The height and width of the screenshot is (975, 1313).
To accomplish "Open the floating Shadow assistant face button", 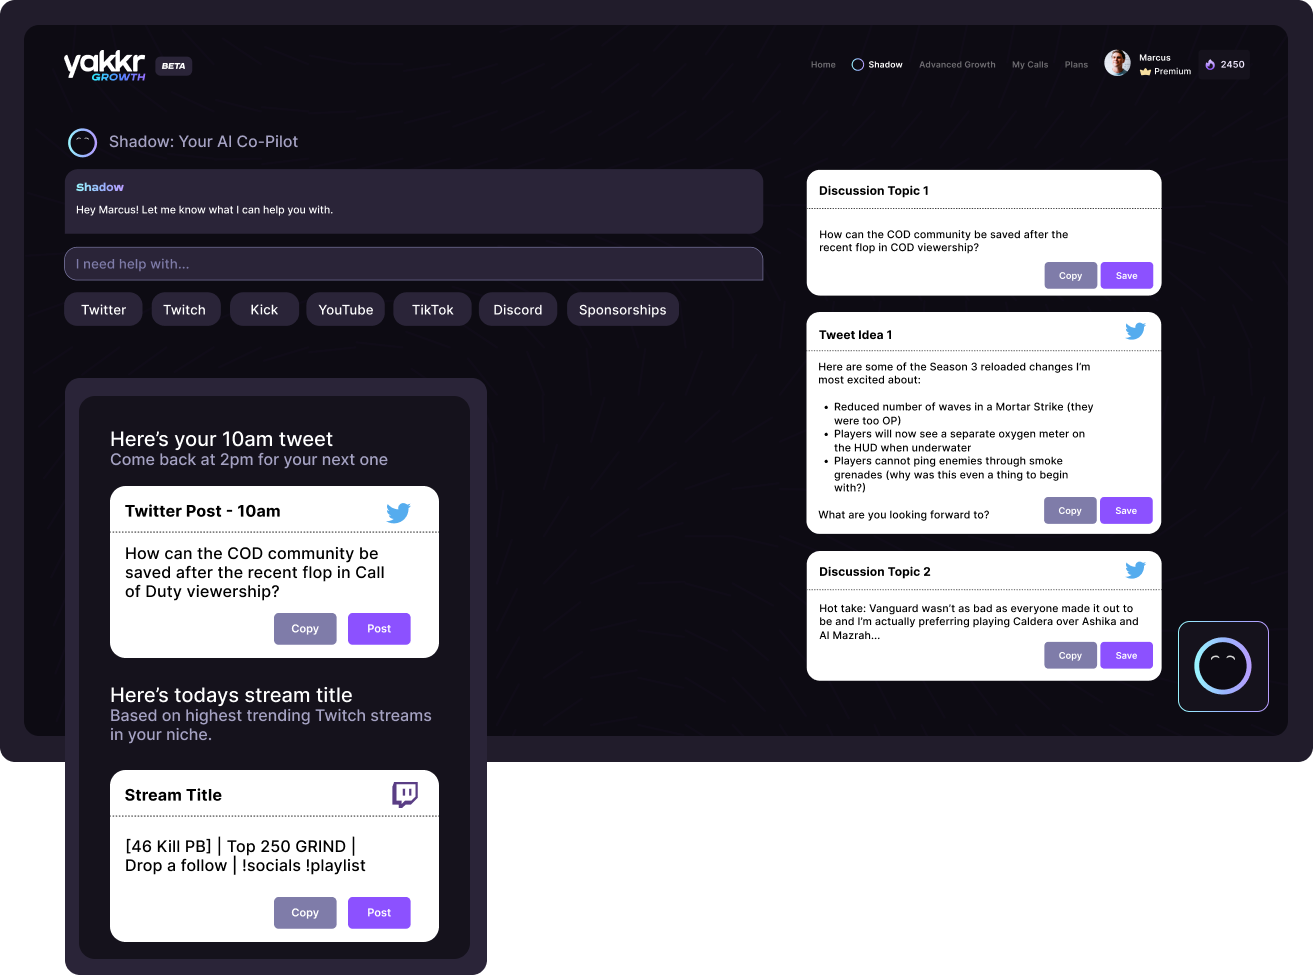I will 1223,666.
